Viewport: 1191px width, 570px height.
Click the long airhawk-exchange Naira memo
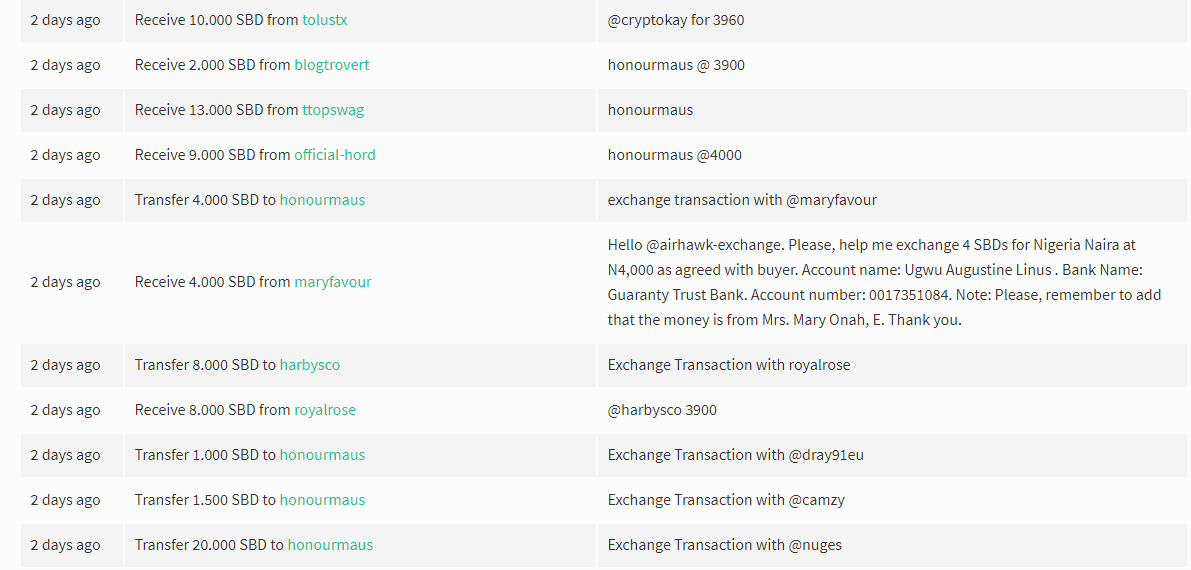pyautogui.click(x=884, y=282)
